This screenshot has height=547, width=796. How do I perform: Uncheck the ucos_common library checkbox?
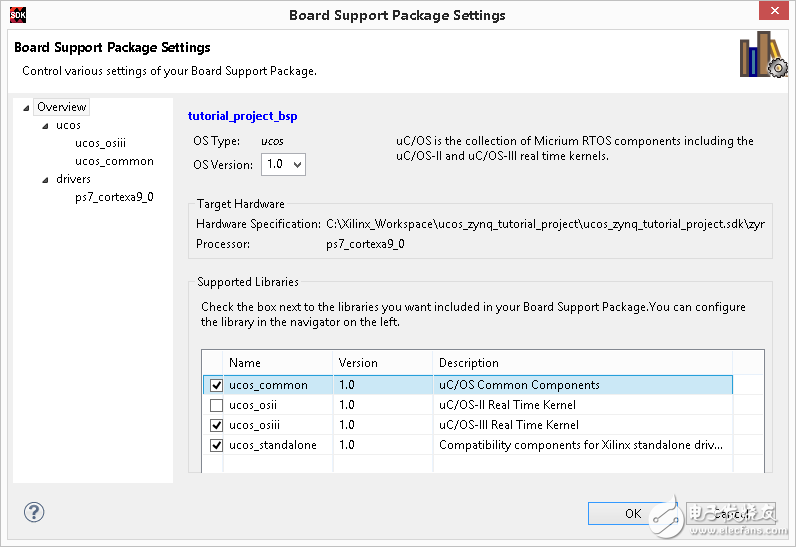pos(216,385)
